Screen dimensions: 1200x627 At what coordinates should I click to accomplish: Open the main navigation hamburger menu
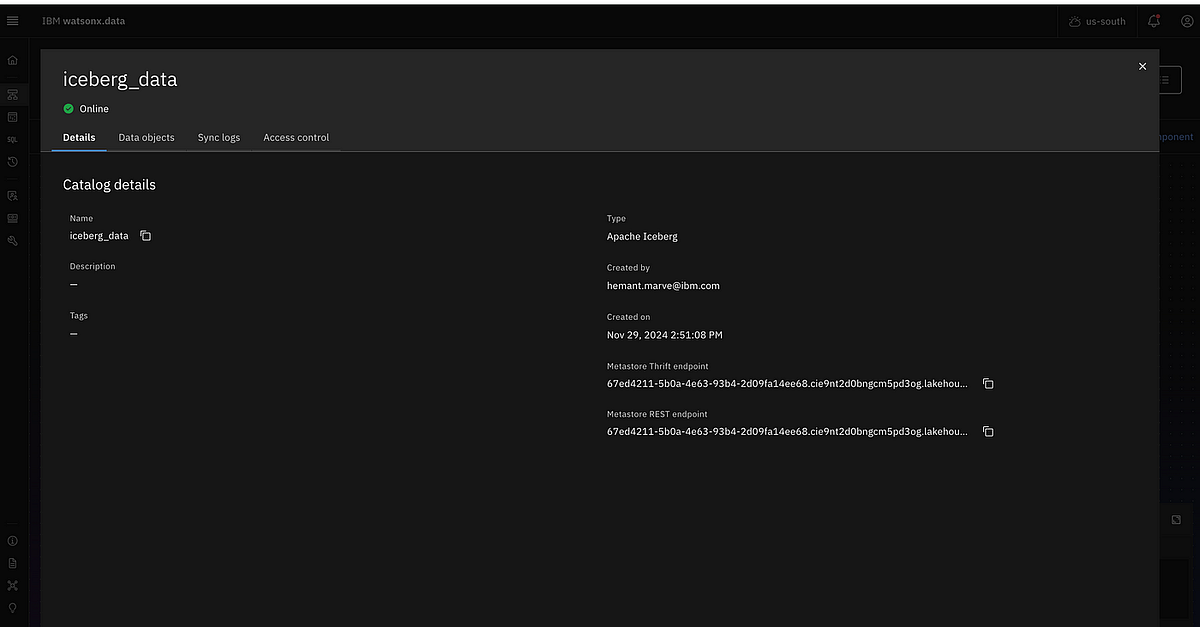[13, 20]
